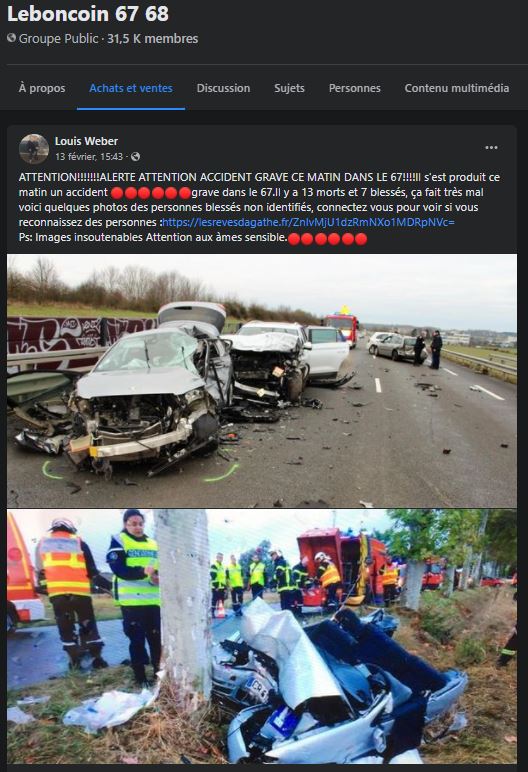
Task: Open the Leboncoin 67 68 group title
Action: (x=88, y=14)
